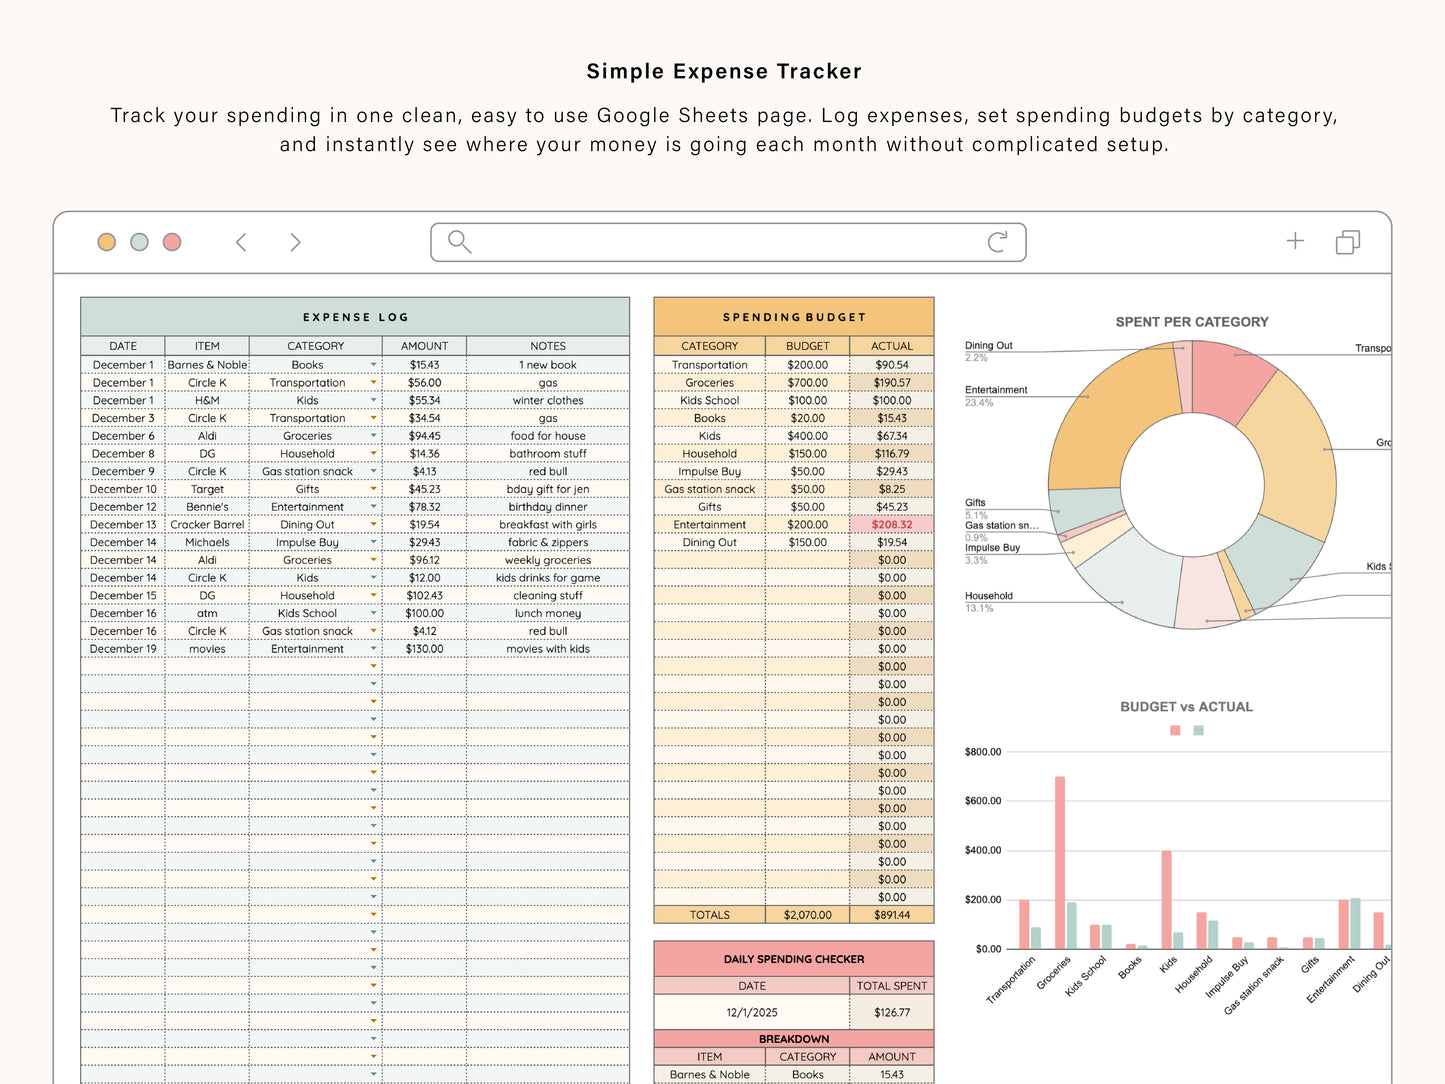Click the forward navigation arrow
Image resolution: width=1445 pixels, height=1084 pixels.
coord(295,241)
